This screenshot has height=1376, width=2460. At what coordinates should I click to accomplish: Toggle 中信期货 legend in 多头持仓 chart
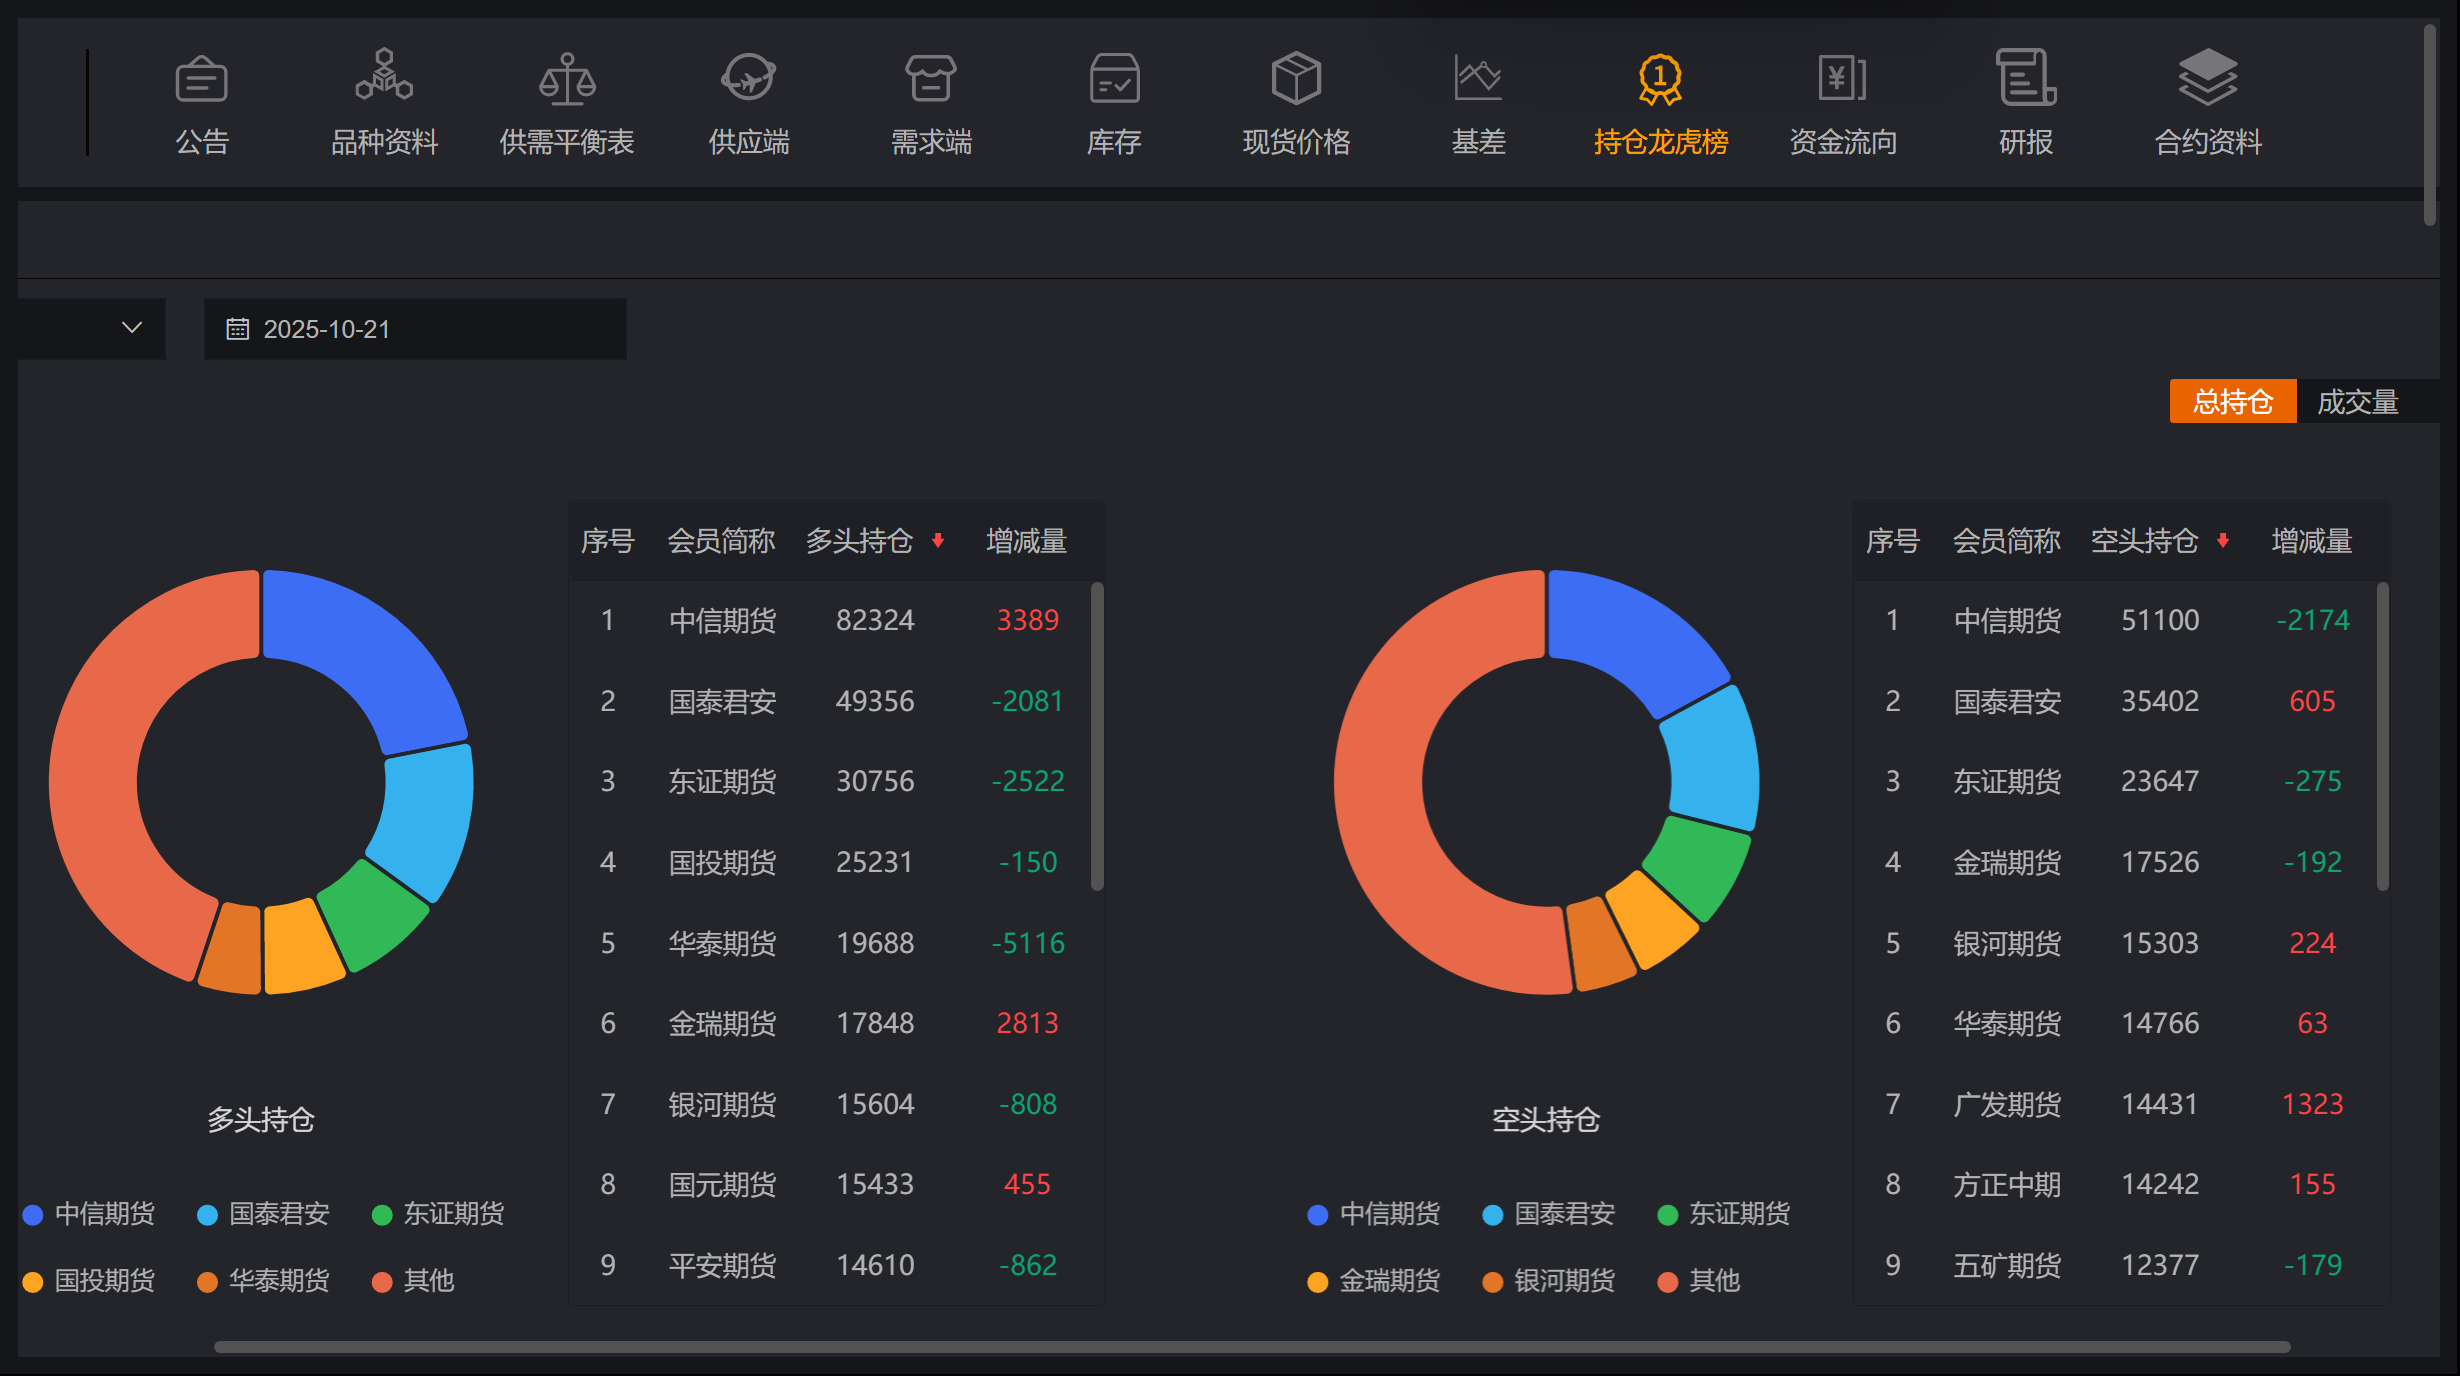click(88, 1214)
